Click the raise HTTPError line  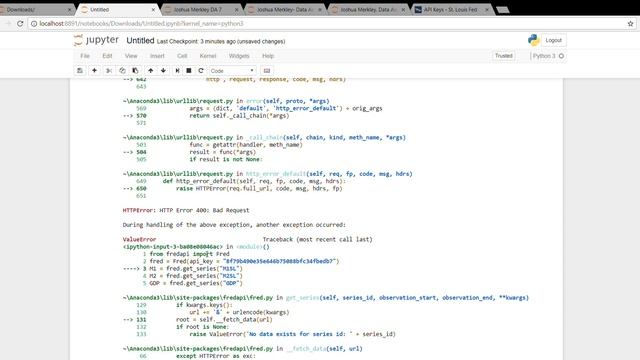pos(259,189)
